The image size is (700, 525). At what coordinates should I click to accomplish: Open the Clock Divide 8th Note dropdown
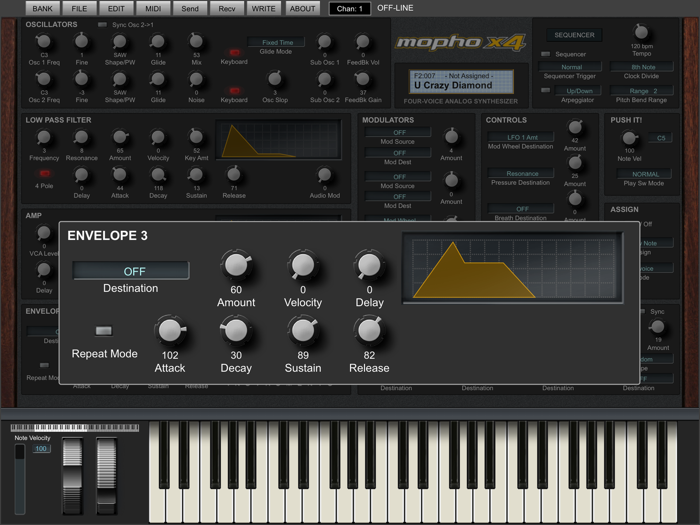pos(642,67)
